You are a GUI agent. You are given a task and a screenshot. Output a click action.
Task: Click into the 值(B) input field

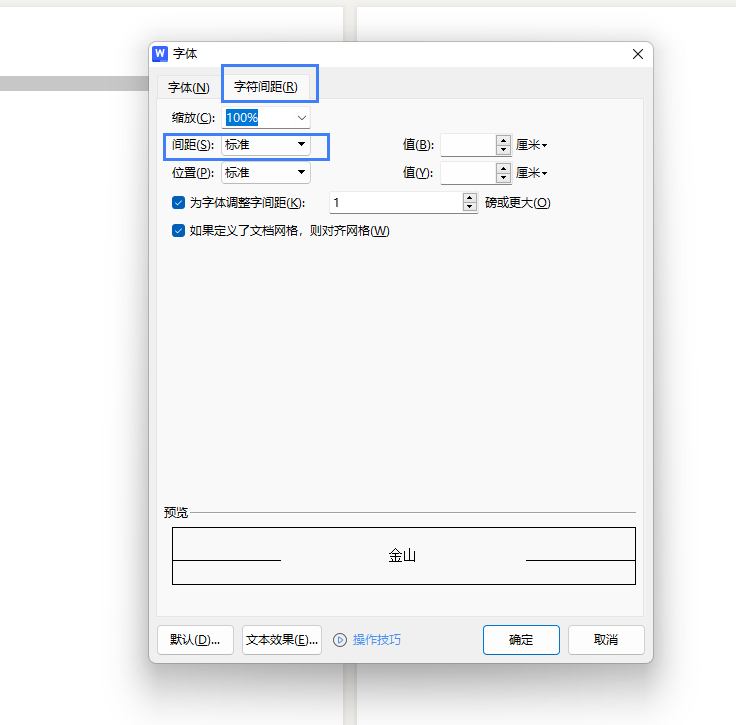pyautogui.click(x=468, y=145)
